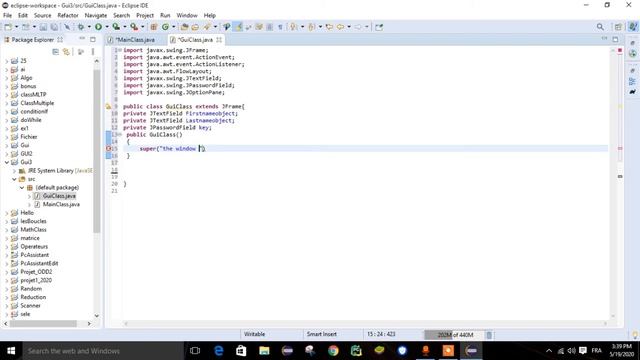The height and width of the screenshot is (360, 640).
Task: Toggle Link with Editor in Package Explorer
Action: [66, 52]
